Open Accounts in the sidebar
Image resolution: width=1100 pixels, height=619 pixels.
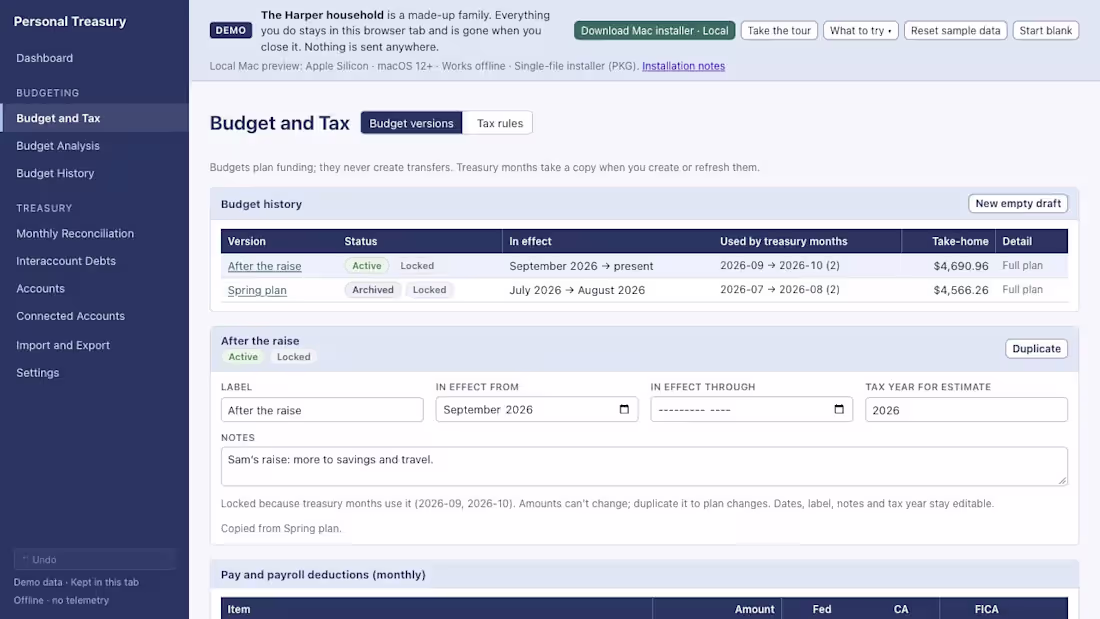click(x=40, y=288)
